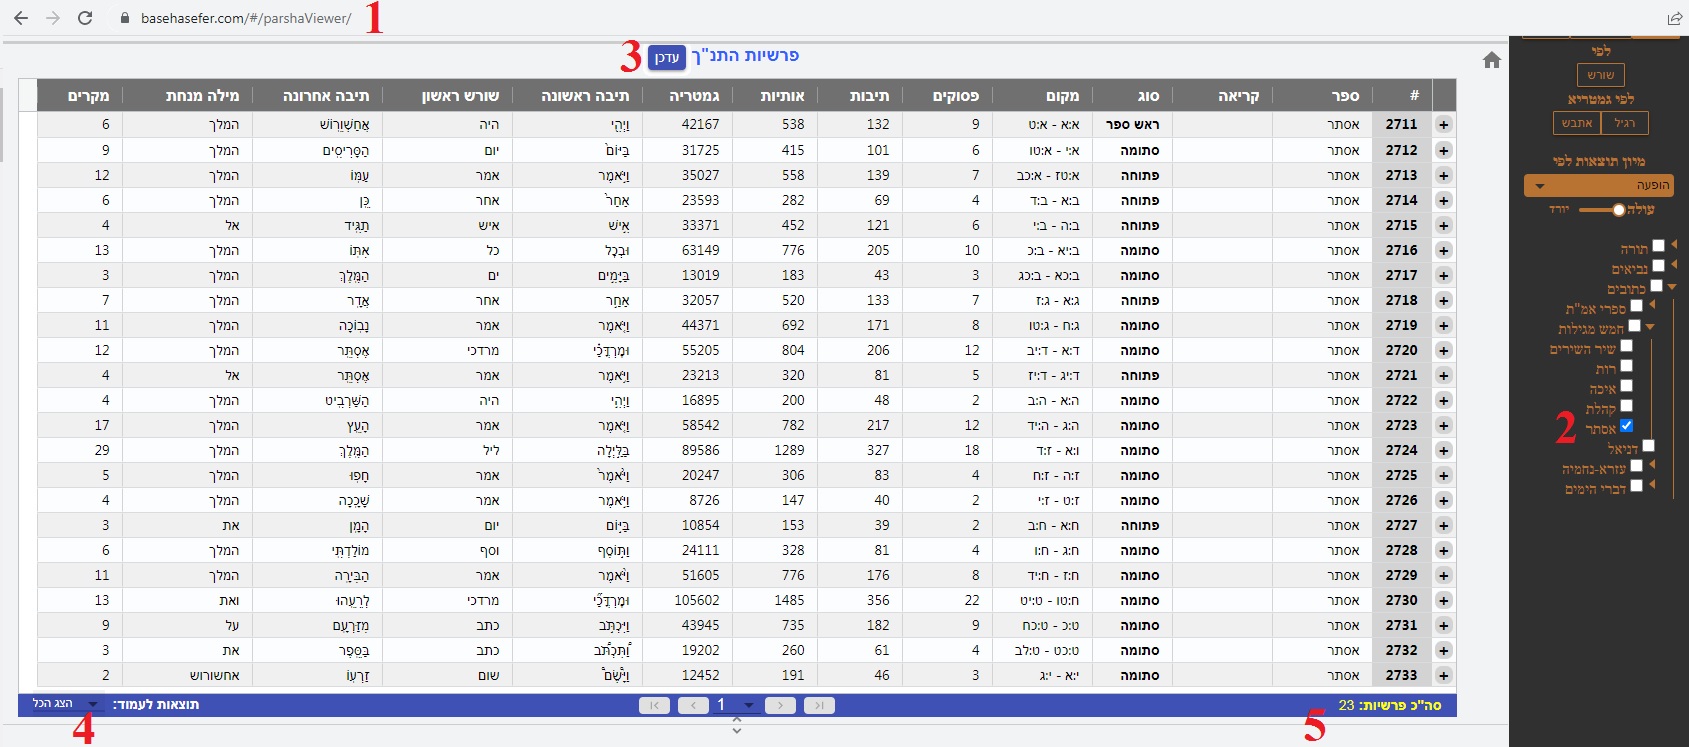Expand row 2716 with plus icon
1689x747 pixels.
pyautogui.click(x=1443, y=250)
